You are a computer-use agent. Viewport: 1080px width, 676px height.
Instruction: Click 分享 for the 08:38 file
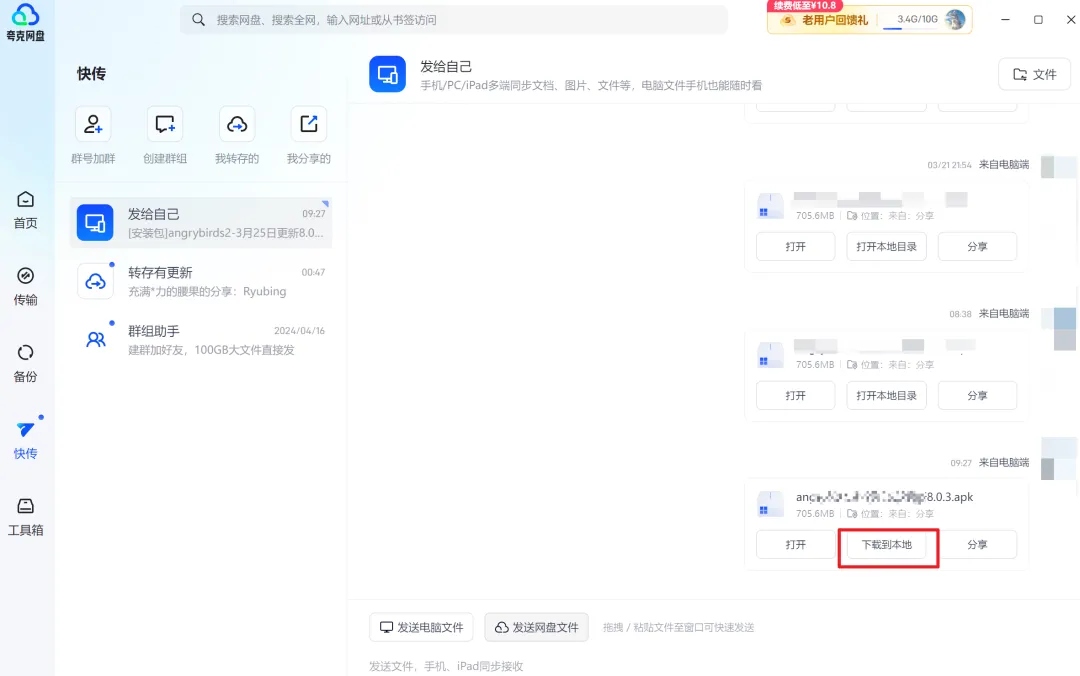(977, 396)
